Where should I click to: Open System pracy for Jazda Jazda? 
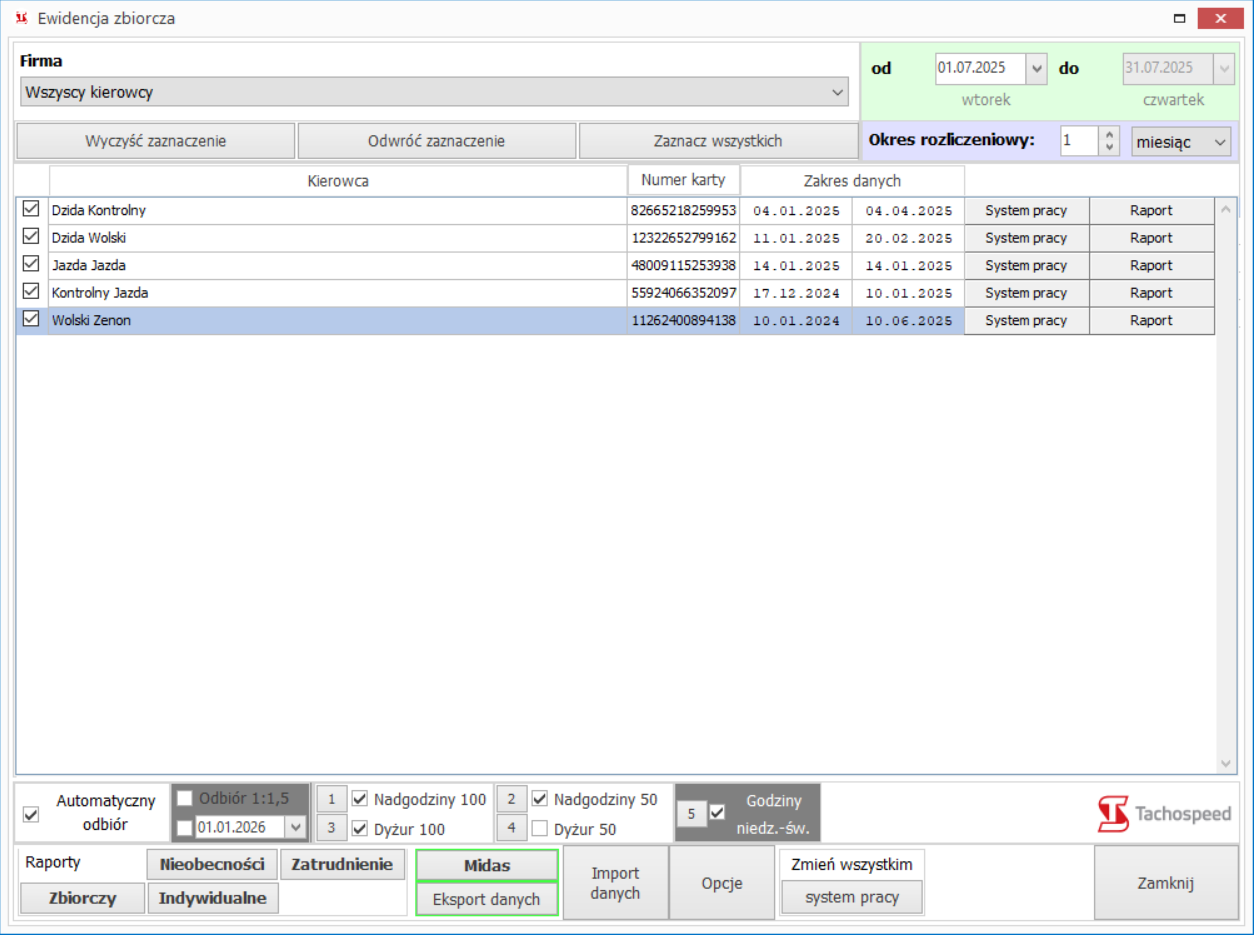[x=1026, y=266]
